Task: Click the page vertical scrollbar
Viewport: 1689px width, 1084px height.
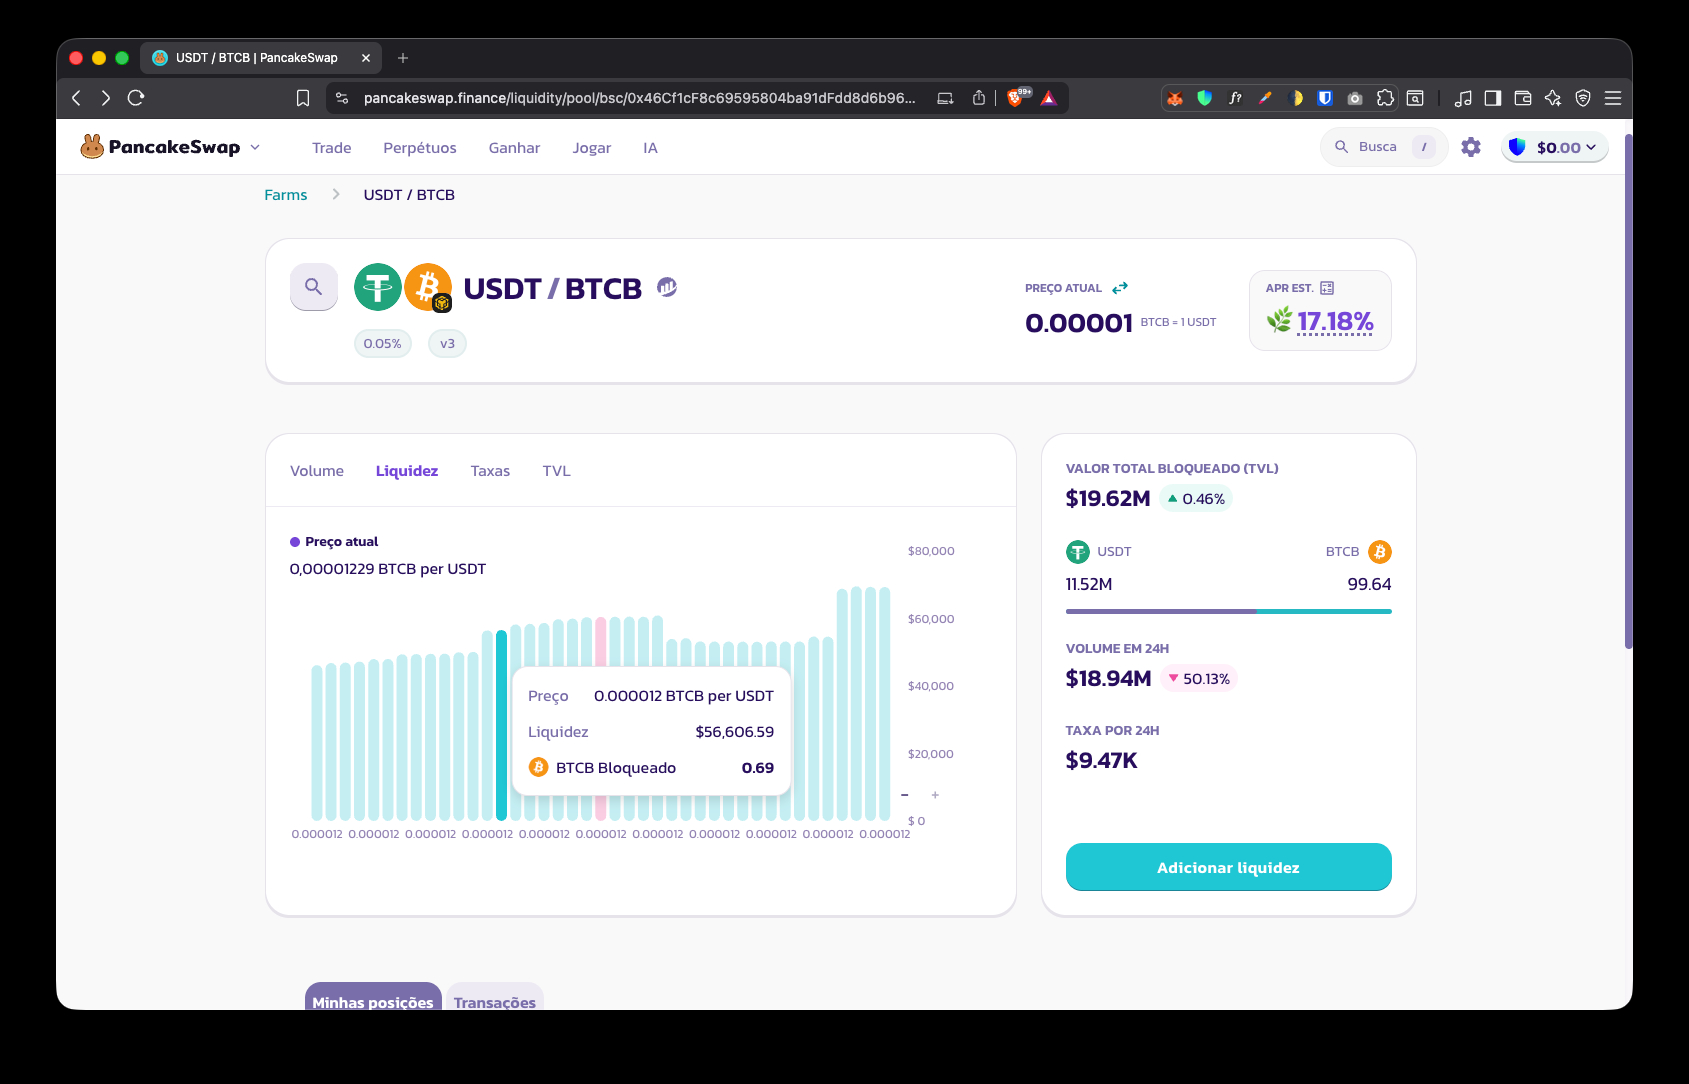Action: (1628, 390)
